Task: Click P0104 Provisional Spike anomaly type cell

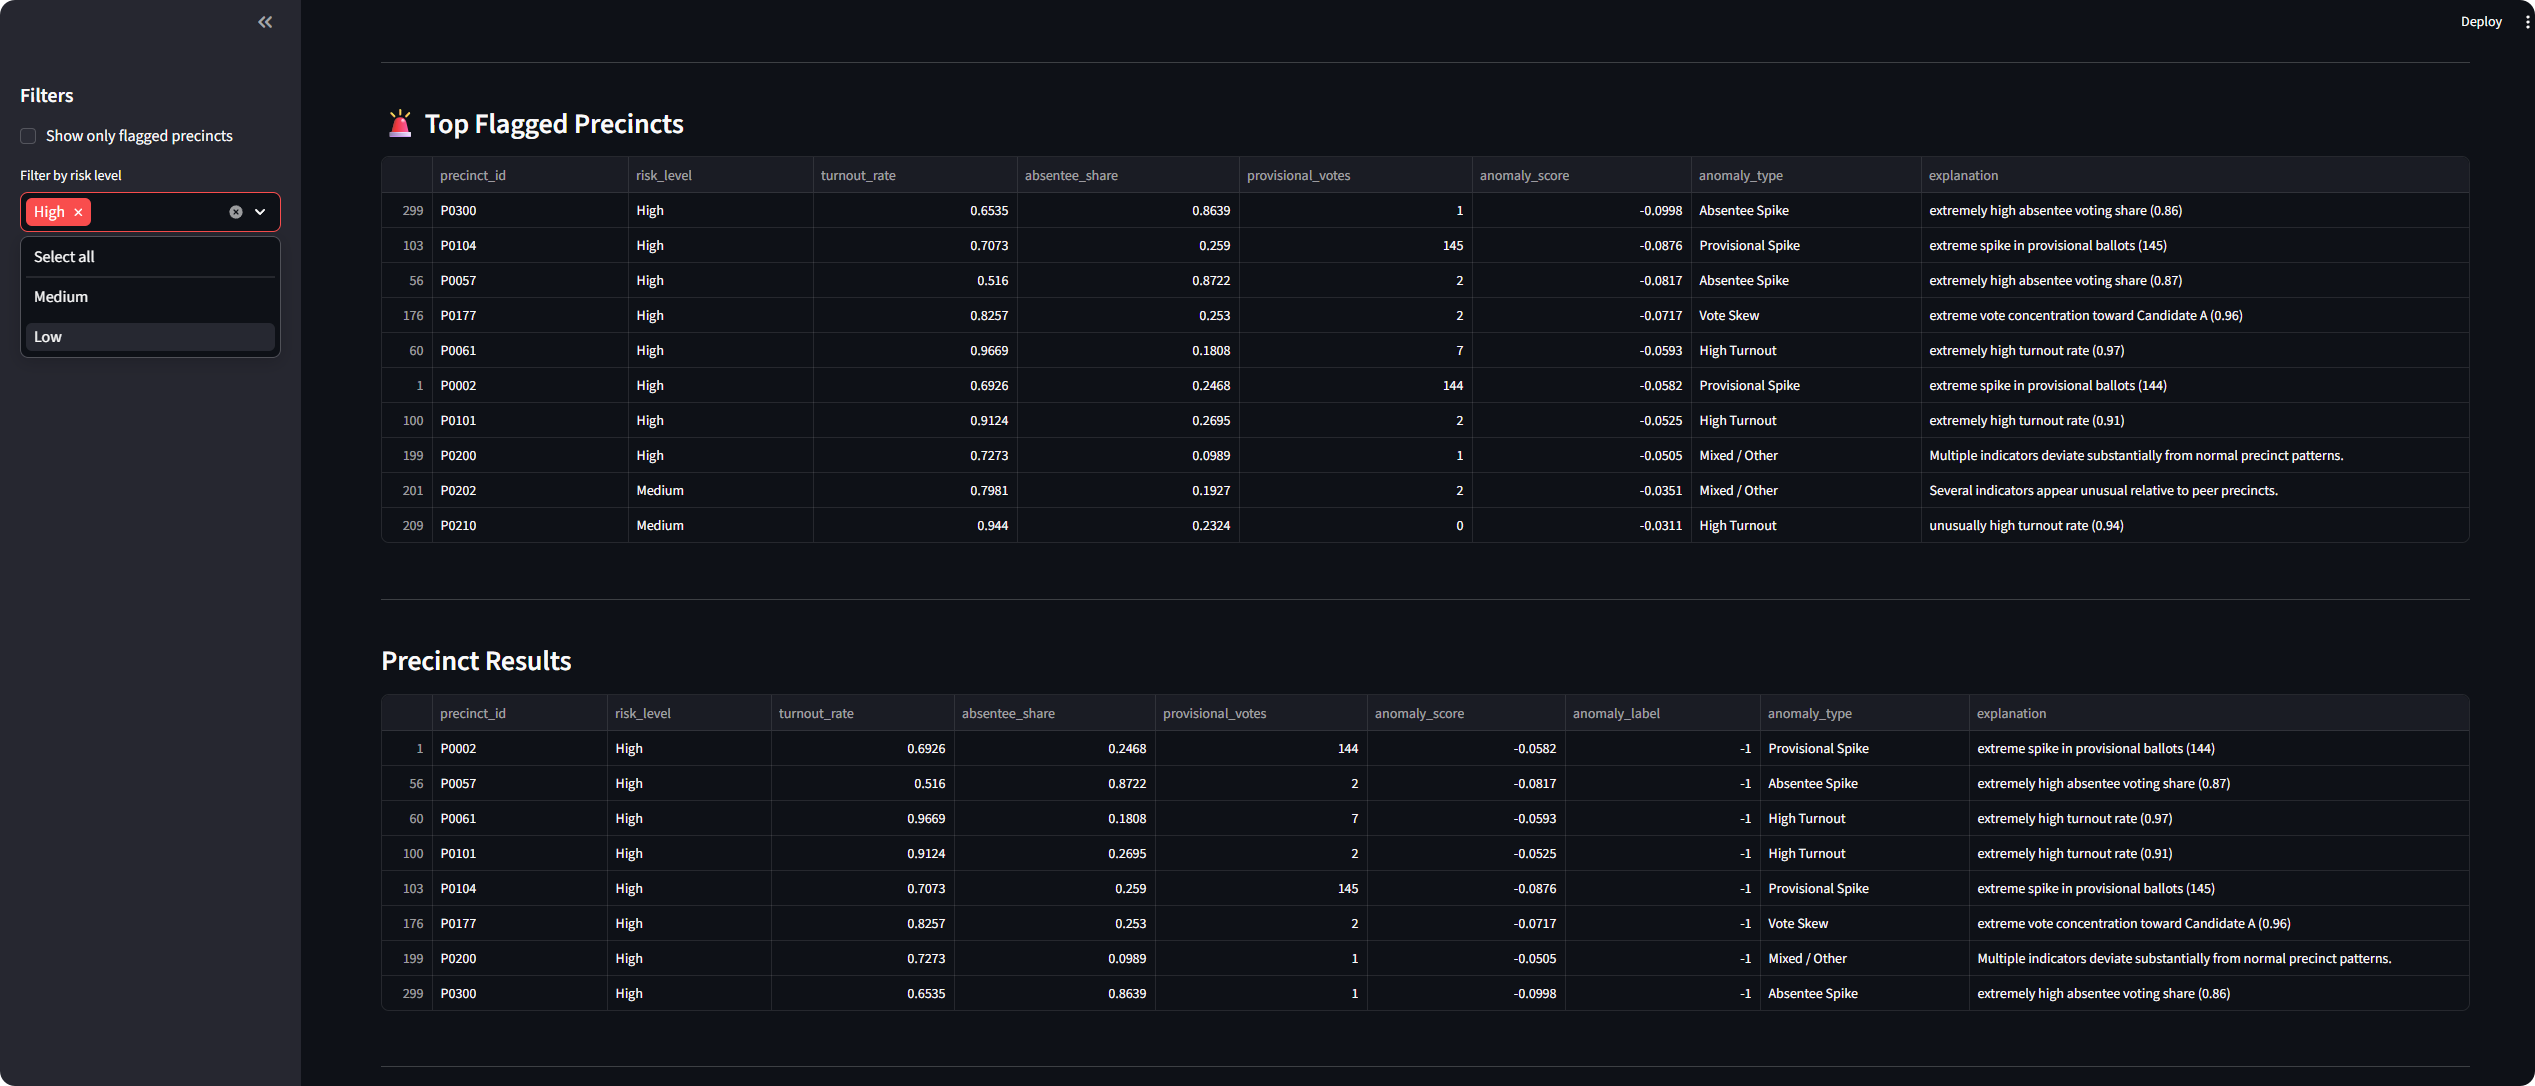Action: point(1749,246)
